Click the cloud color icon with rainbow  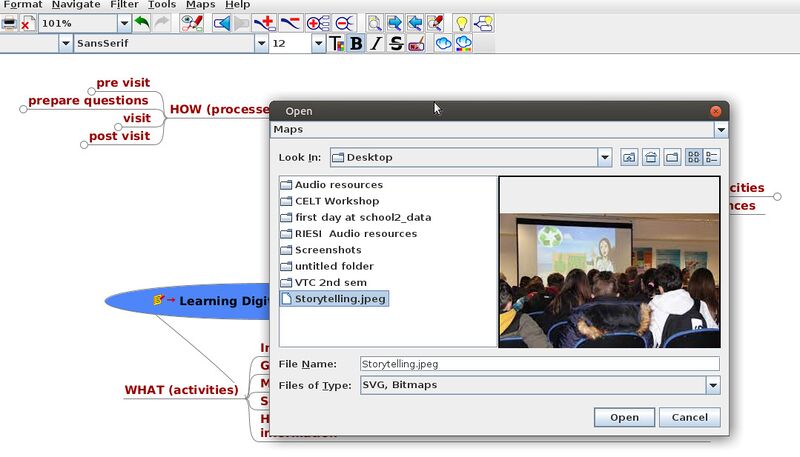(464, 44)
